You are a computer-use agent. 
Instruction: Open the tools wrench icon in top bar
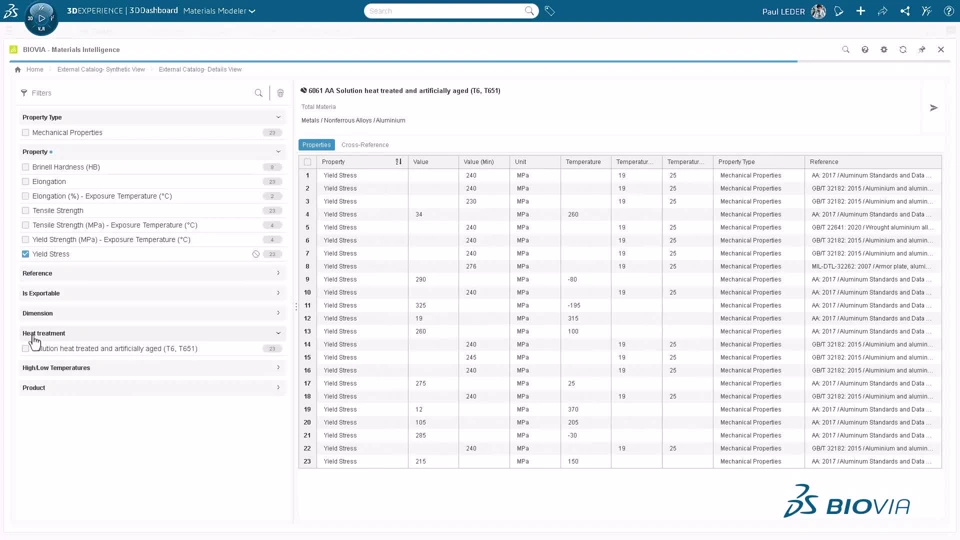(926, 11)
